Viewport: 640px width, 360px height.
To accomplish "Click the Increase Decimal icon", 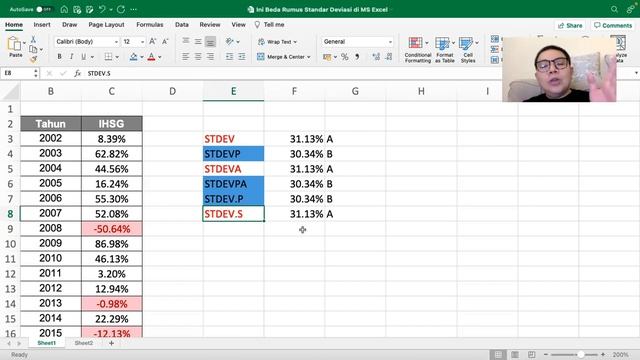I will [376, 57].
